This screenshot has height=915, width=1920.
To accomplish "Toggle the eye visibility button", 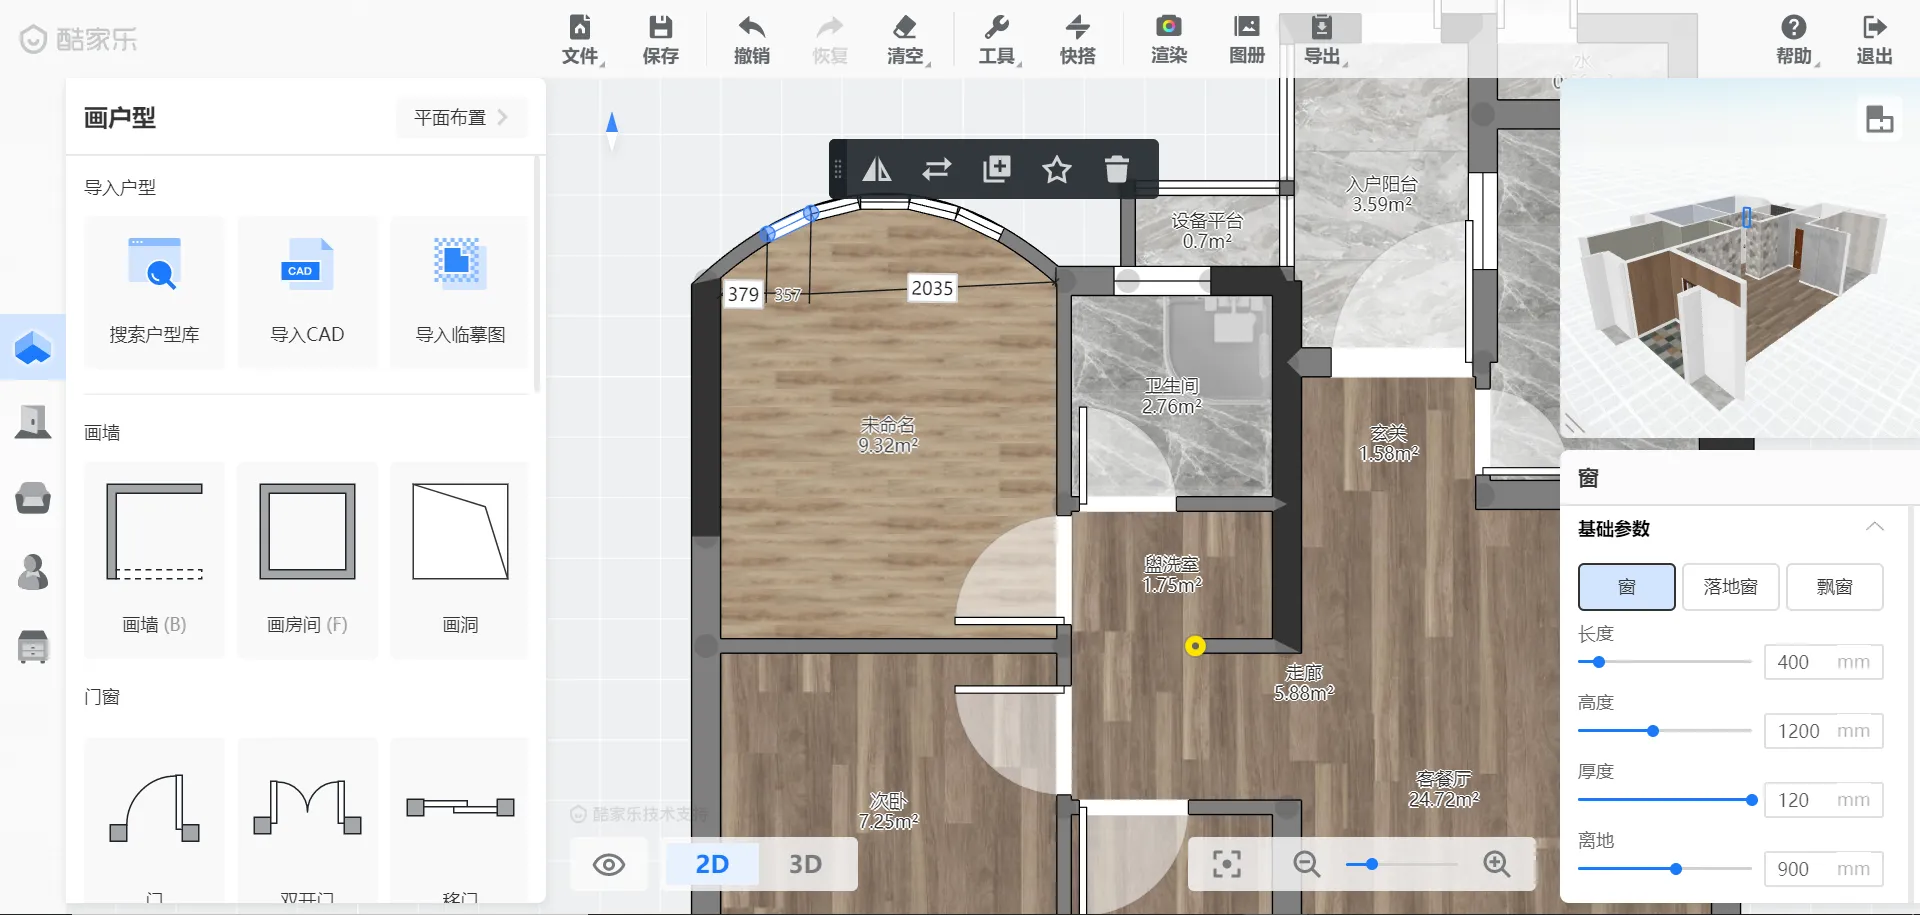I will click(x=608, y=864).
